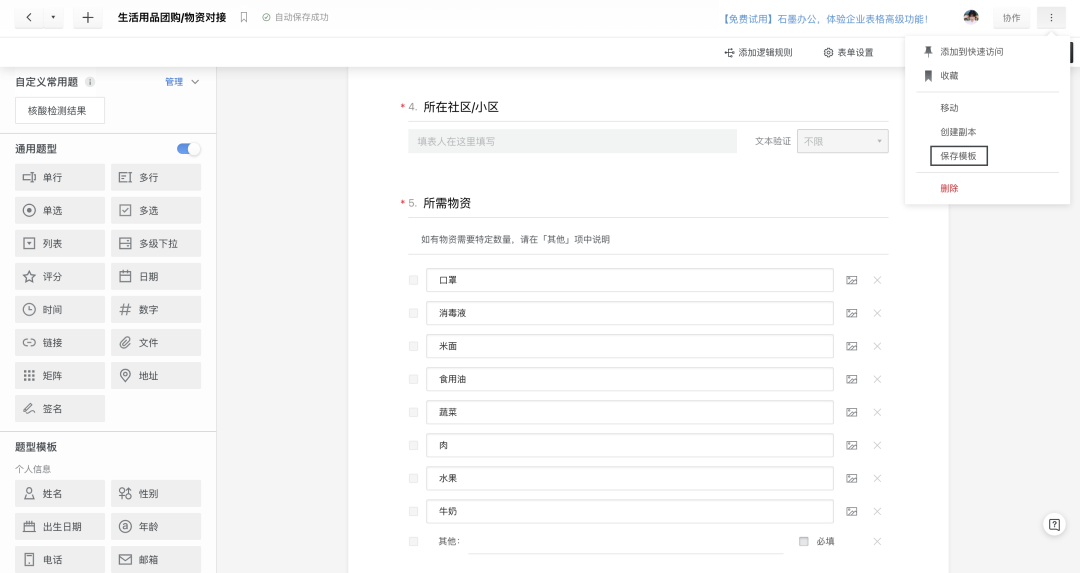The width and height of the screenshot is (1080, 573).
Task: Add an image to the 口罩 option
Action: pos(852,280)
